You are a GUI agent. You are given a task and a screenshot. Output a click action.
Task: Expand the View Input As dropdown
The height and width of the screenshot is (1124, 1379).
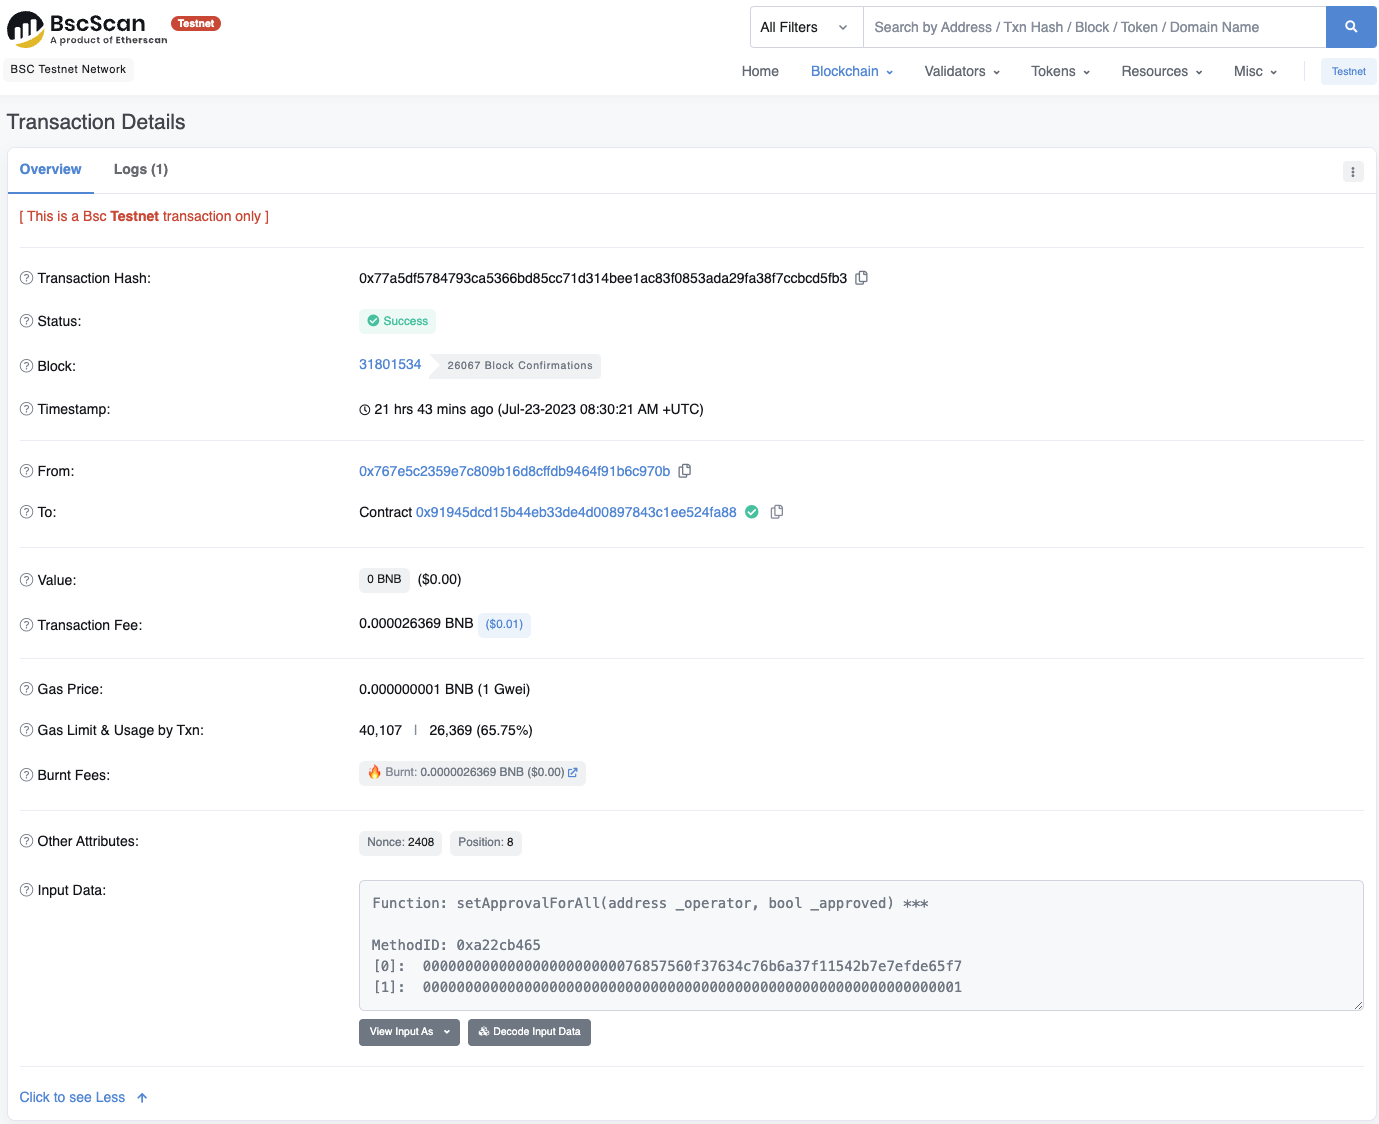[x=409, y=1032]
